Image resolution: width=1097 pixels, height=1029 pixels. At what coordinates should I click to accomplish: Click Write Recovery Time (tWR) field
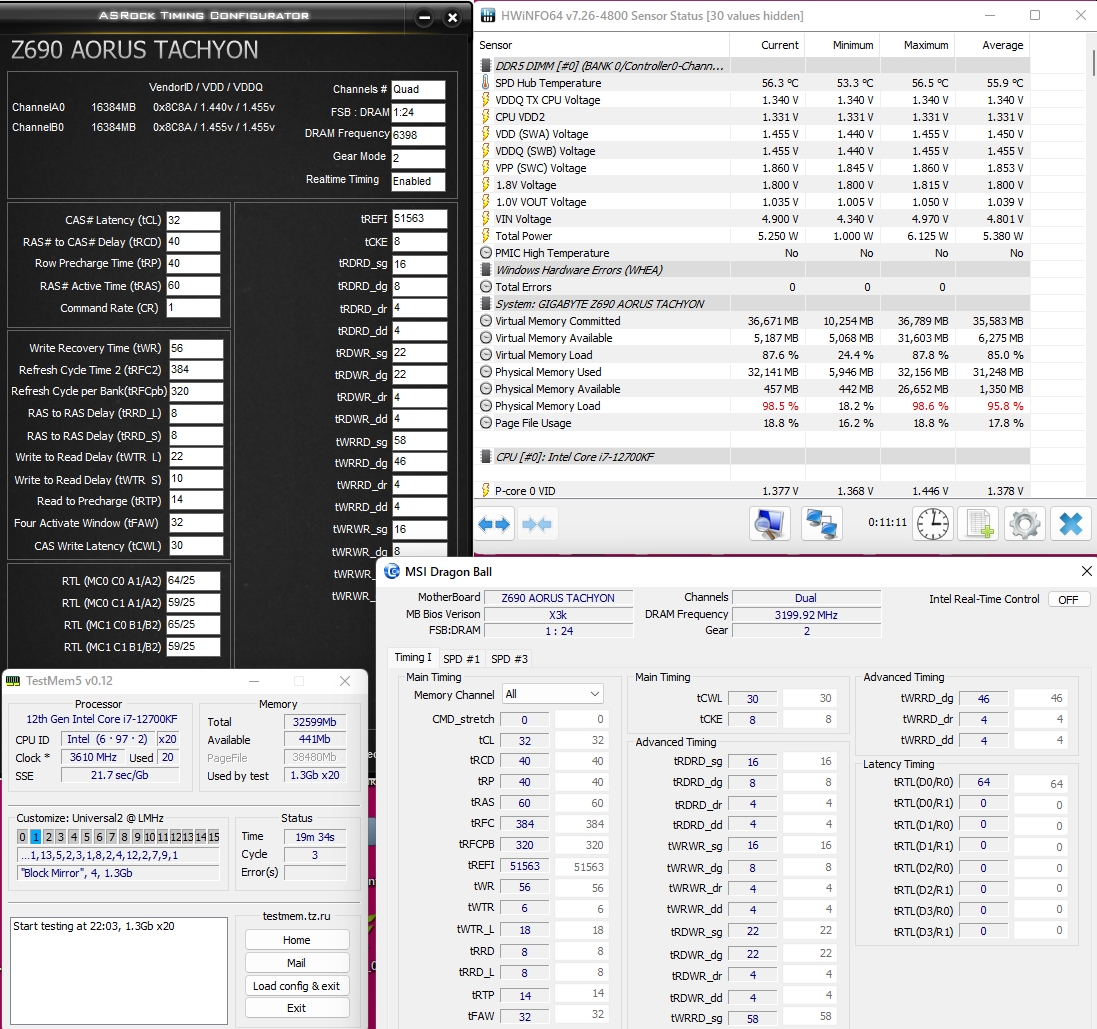[x=196, y=348]
